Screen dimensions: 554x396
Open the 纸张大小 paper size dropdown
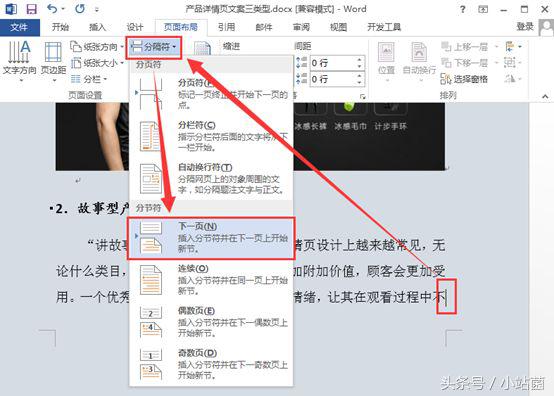click(x=97, y=63)
